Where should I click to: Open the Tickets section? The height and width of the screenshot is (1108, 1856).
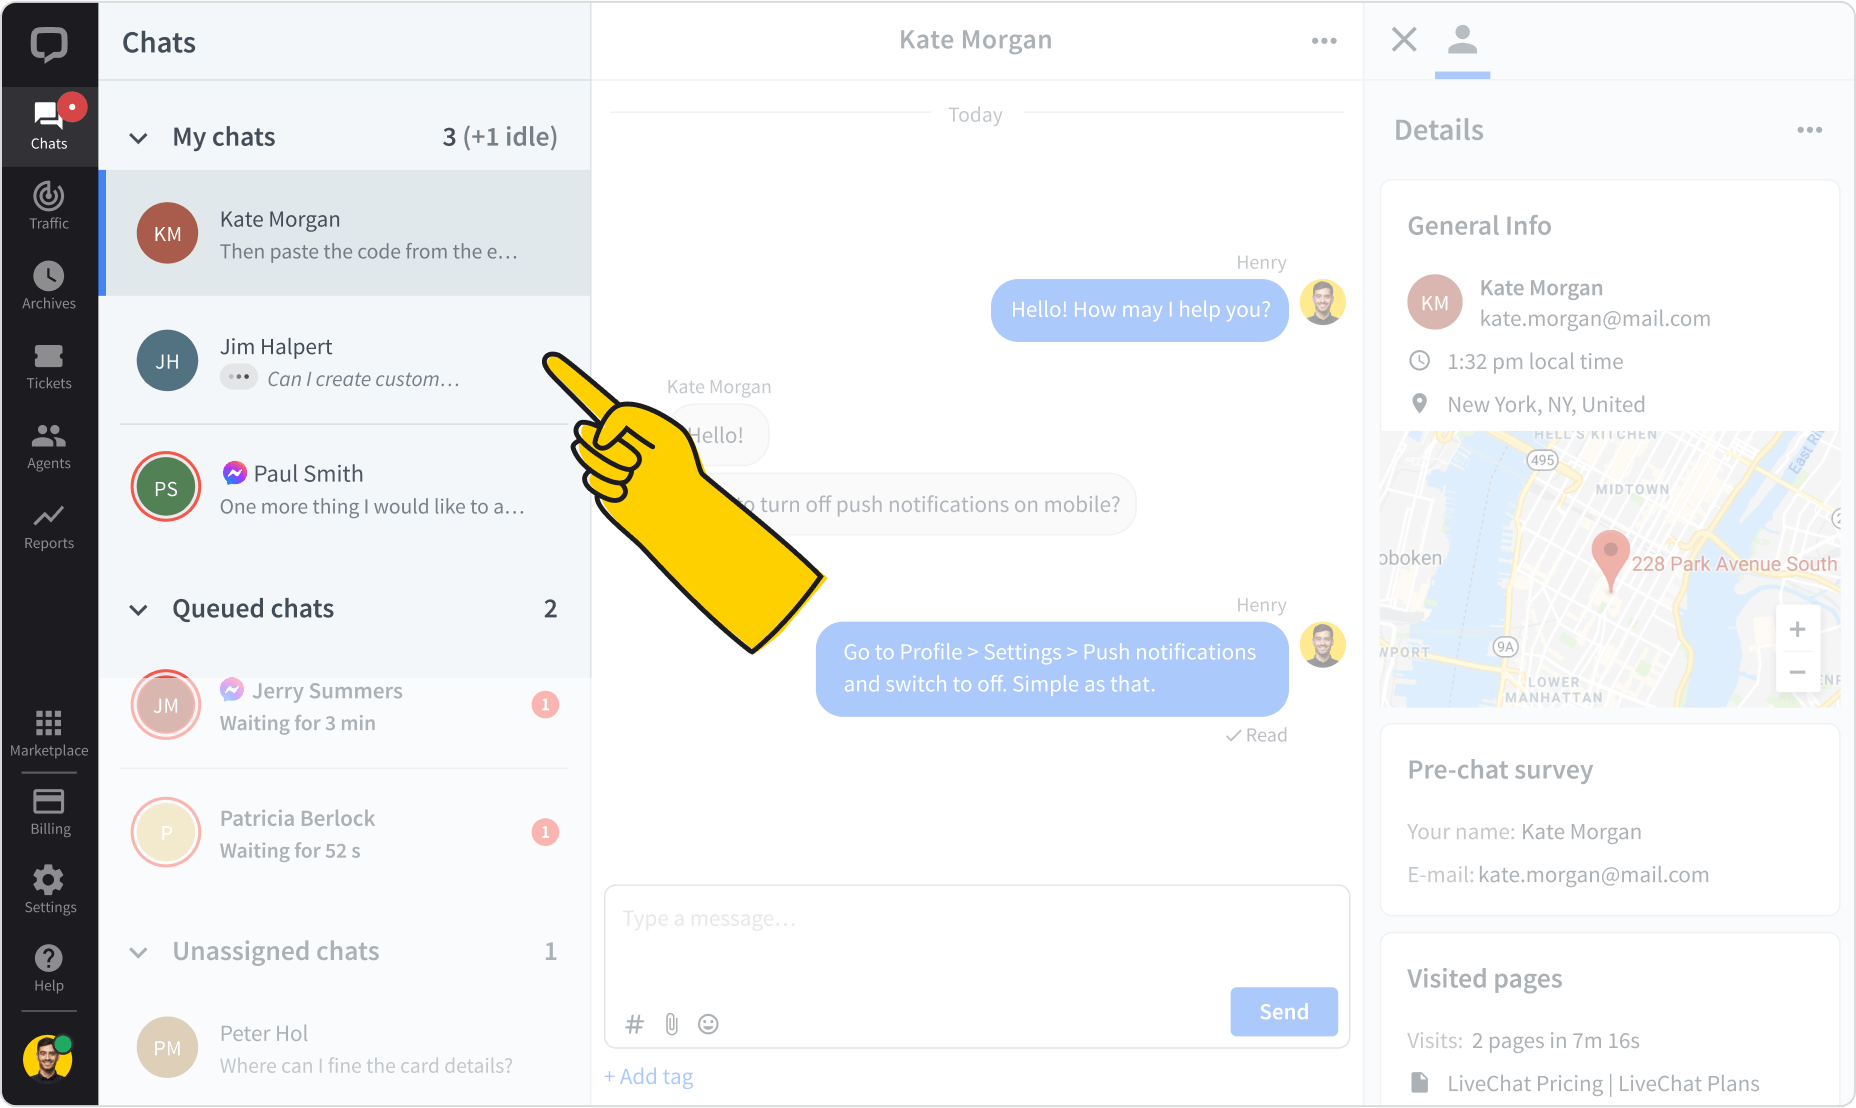pos(48,364)
